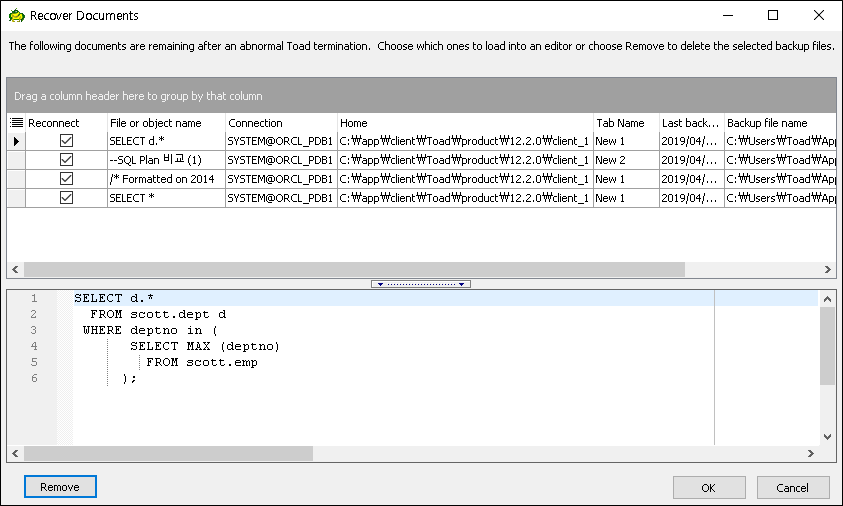This screenshot has height=506, width=843.
Task: Click the grid's horizontal scrollbar thumb
Action: point(354,270)
